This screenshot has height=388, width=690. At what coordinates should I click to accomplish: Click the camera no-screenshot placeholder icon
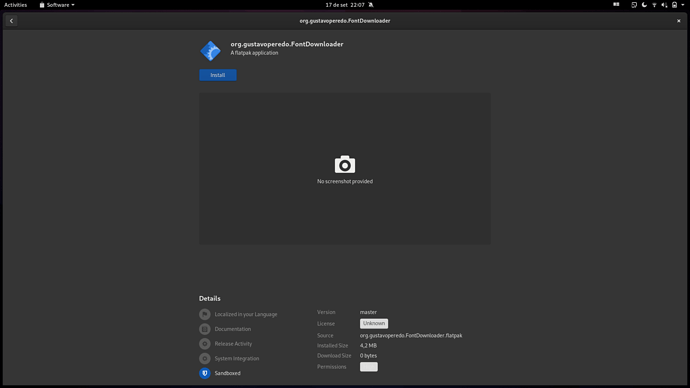345,165
